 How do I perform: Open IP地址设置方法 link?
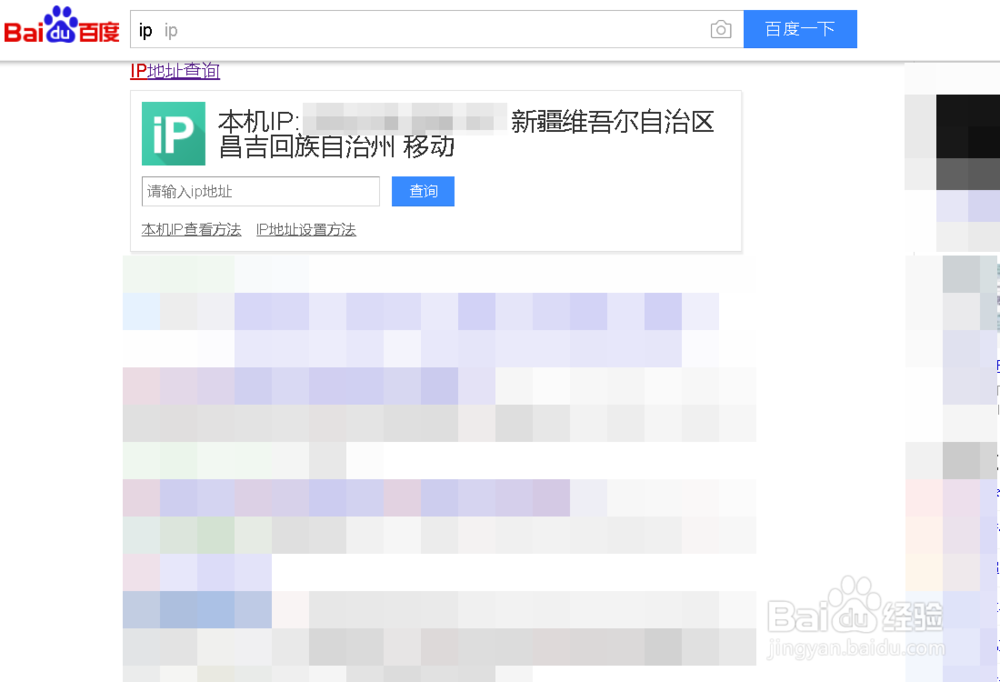click(x=306, y=230)
